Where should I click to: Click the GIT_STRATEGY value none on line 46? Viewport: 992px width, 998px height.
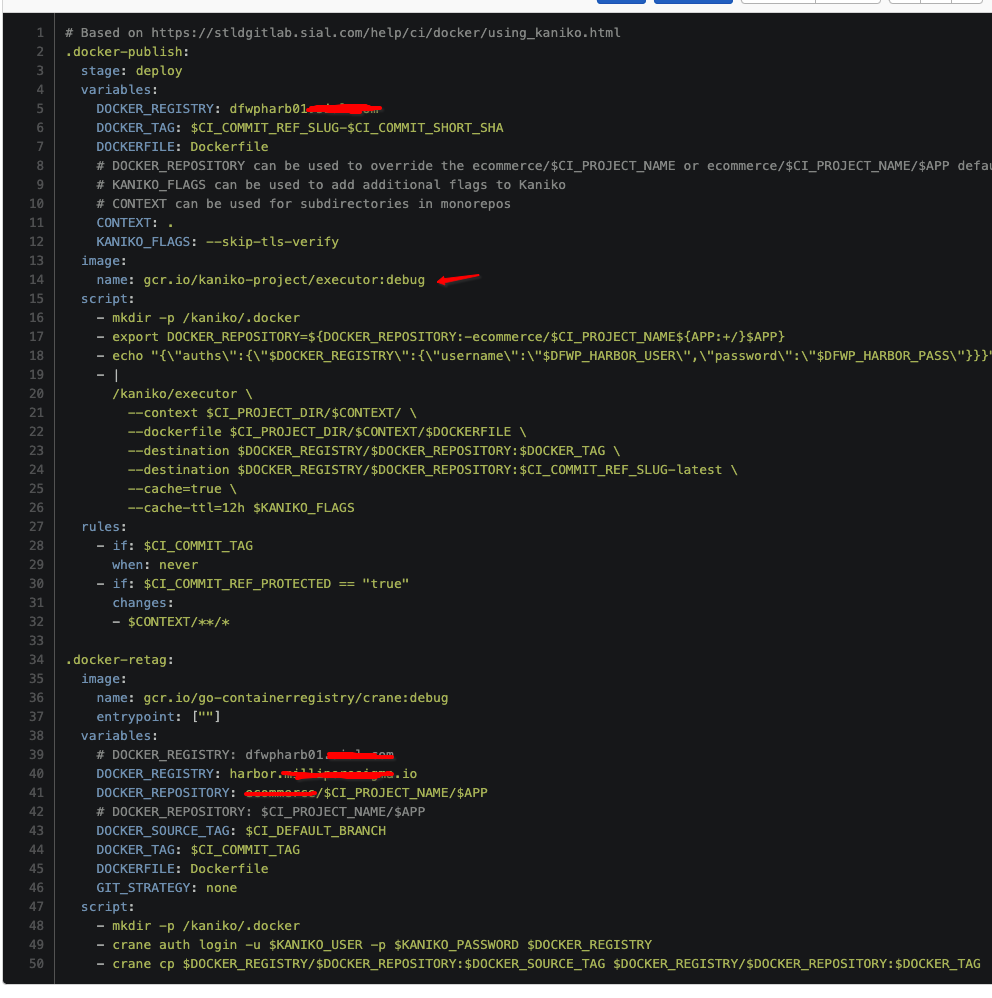[x=220, y=887]
